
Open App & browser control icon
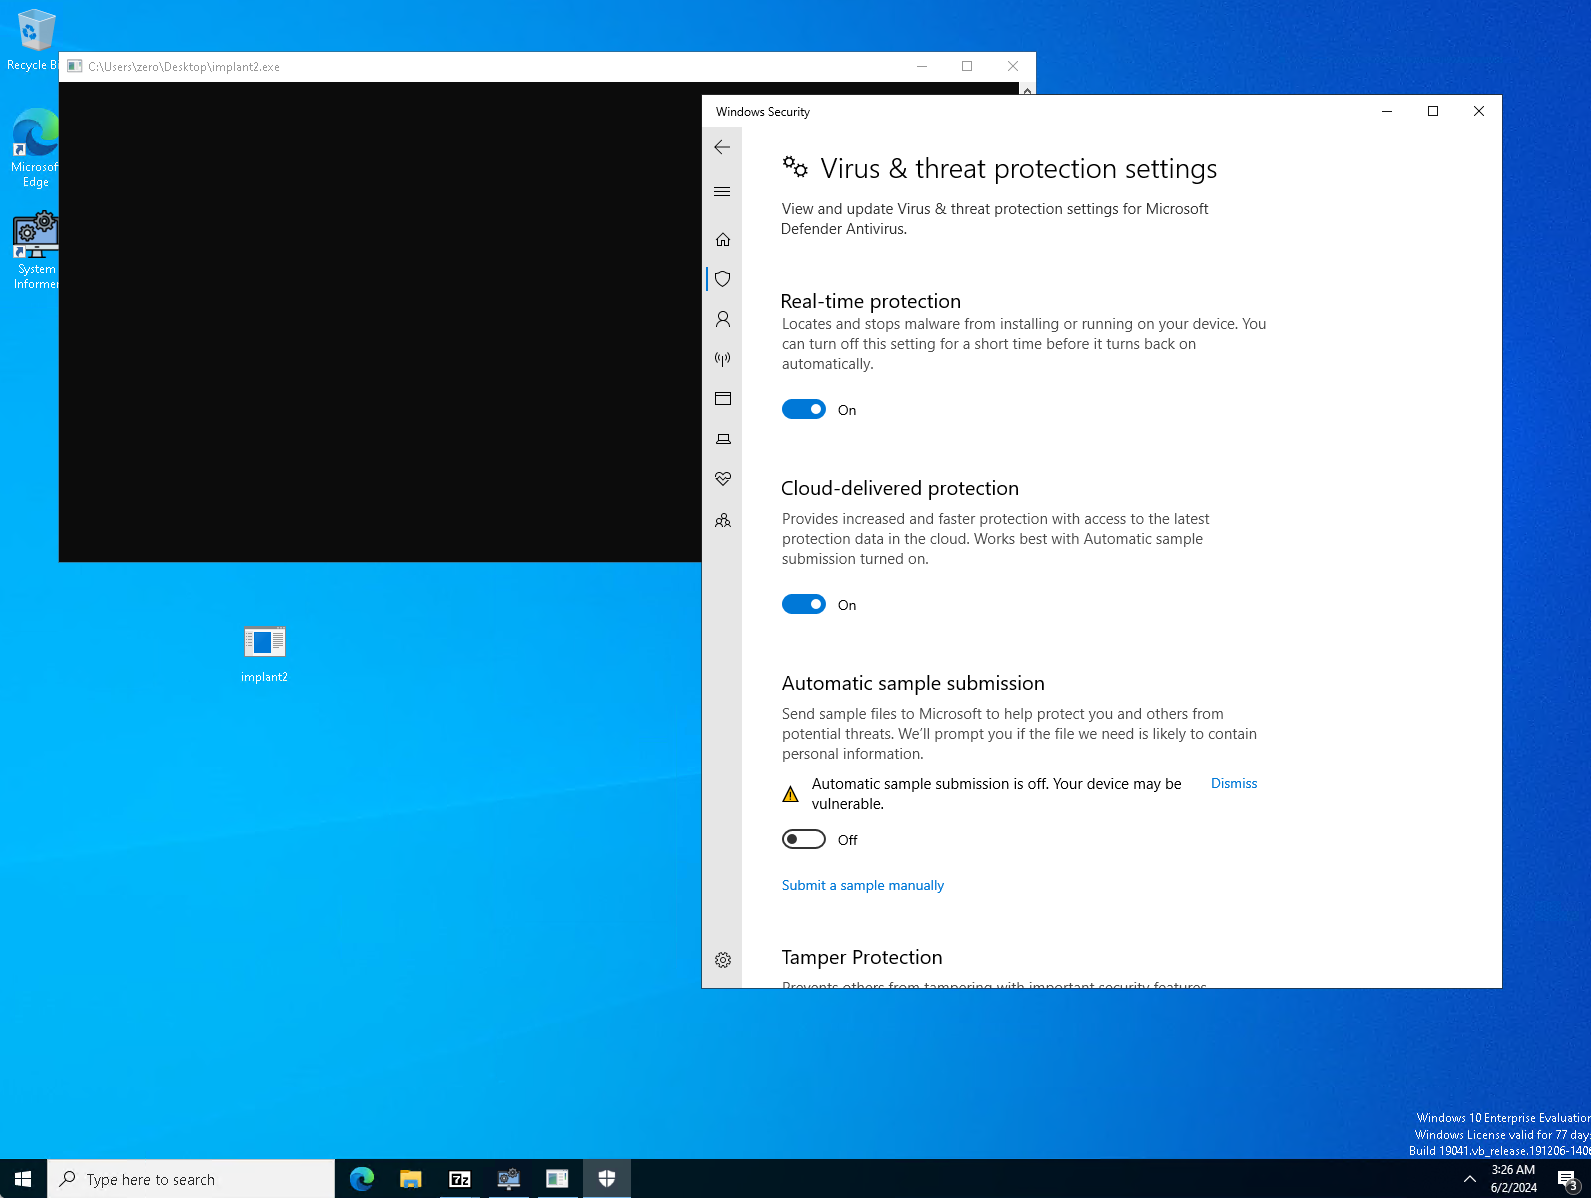pos(723,399)
